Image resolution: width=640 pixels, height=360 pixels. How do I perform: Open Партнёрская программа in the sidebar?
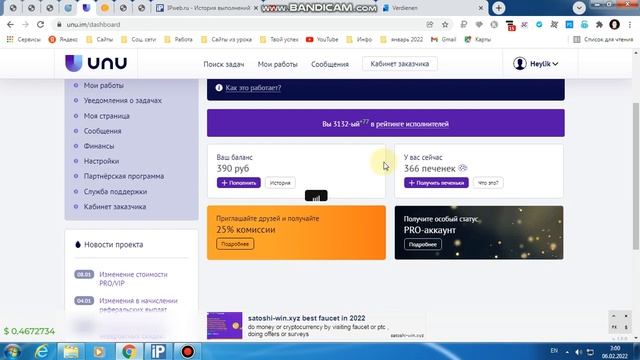click(124, 176)
